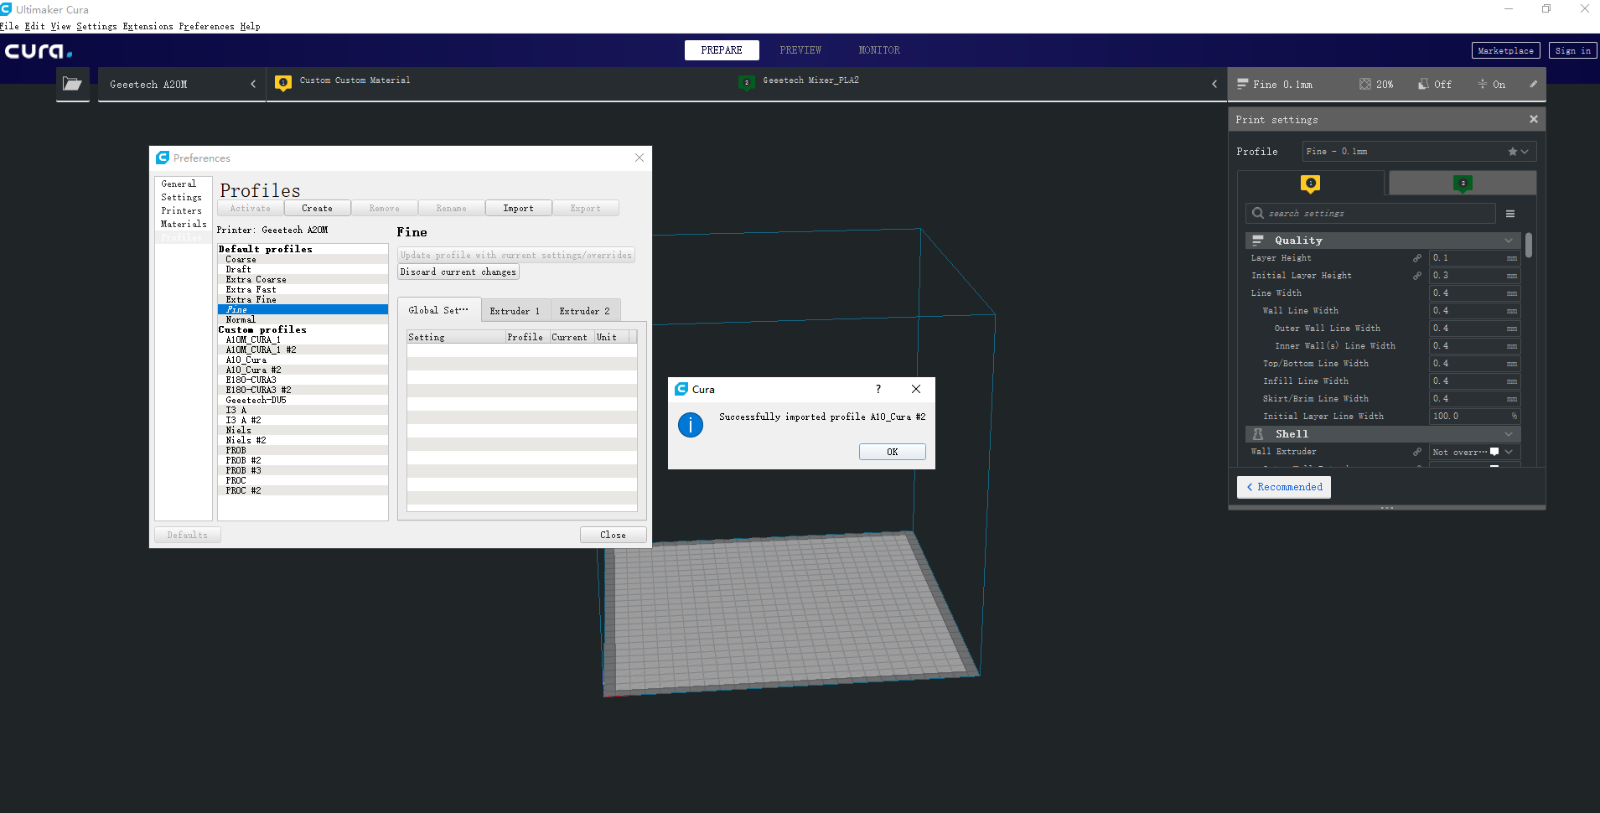The height and width of the screenshot is (813, 1600).
Task: Select custom profile Geeetech-DU5
Action: pos(302,400)
